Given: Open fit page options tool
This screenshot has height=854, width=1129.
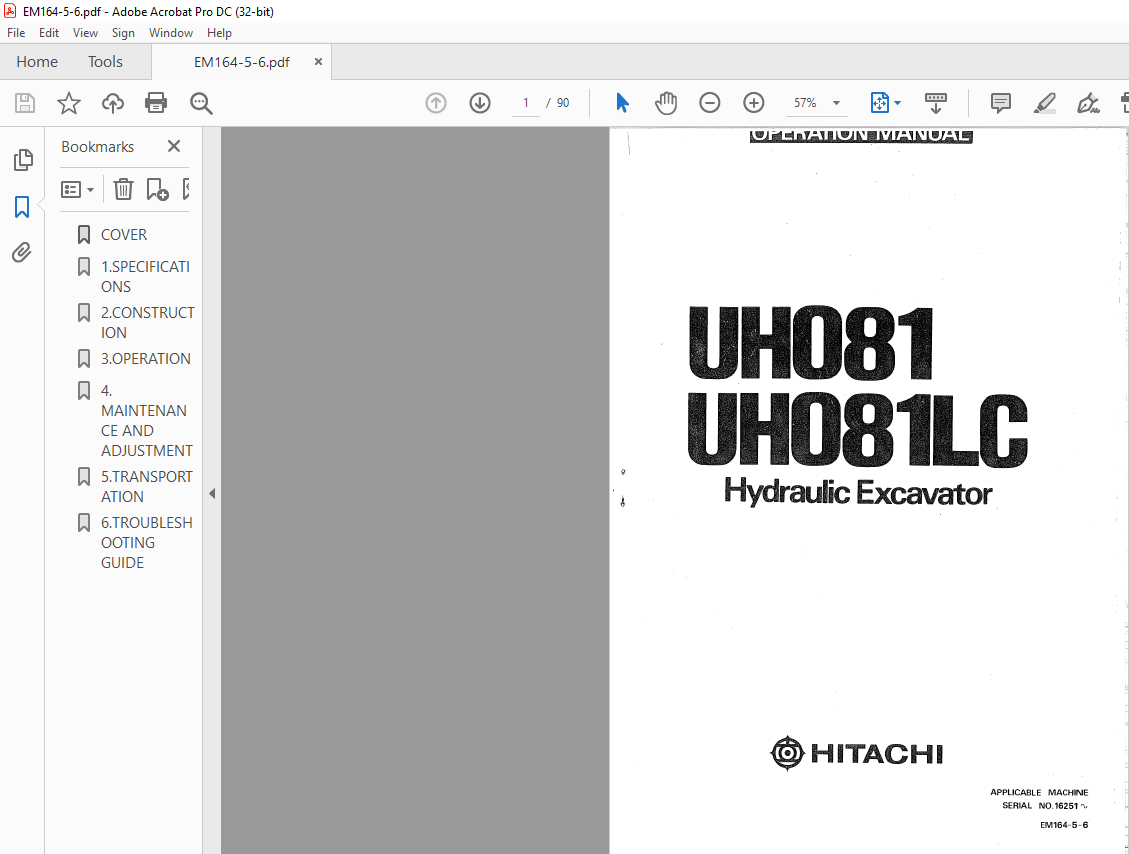Looking at the screenshot, I should coord(879,103).
